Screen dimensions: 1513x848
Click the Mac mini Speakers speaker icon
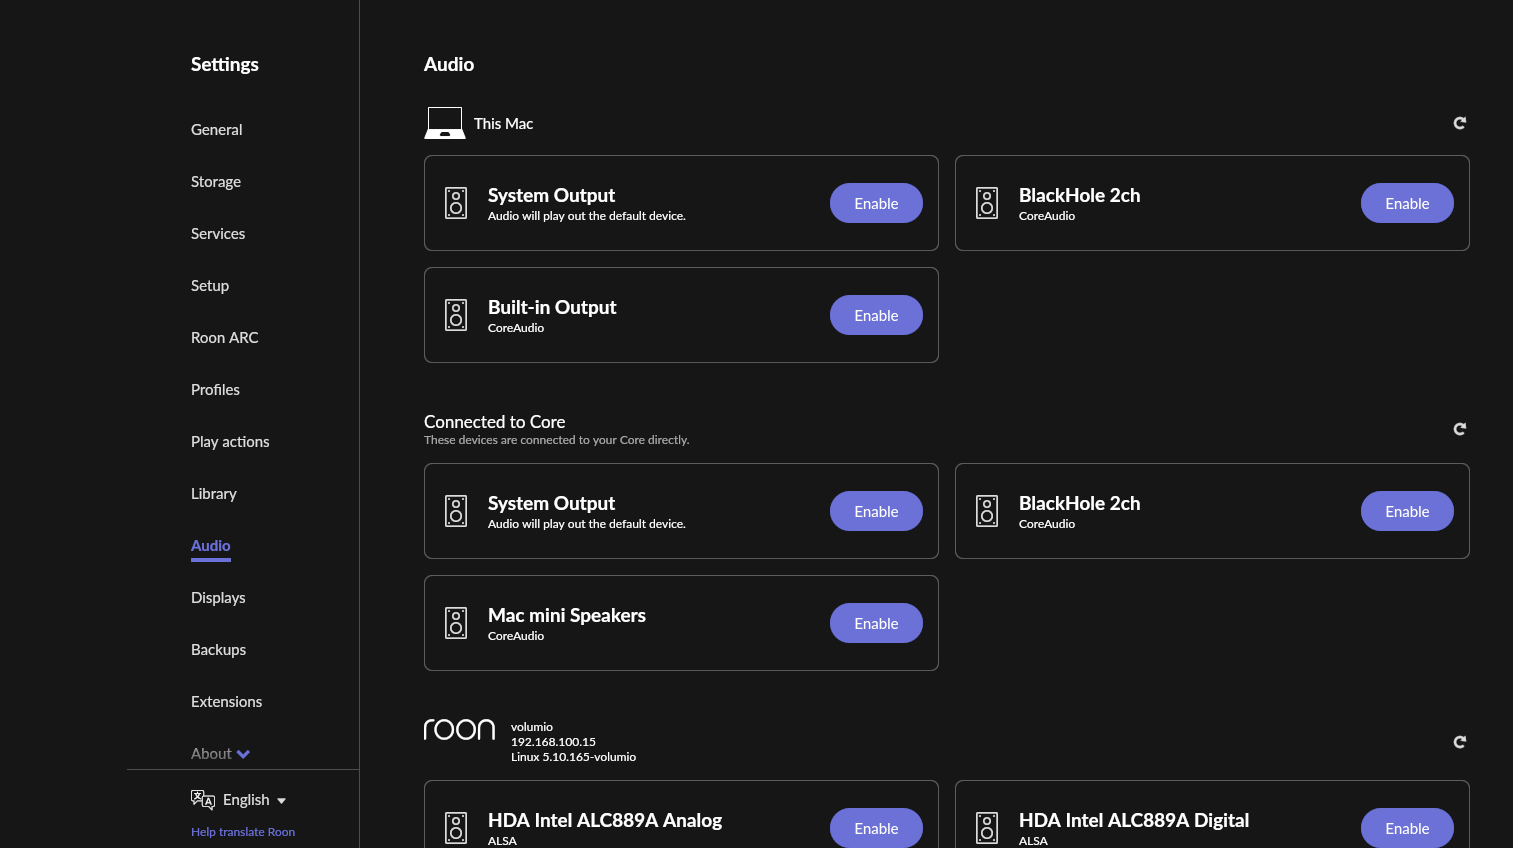coord(456,623)
